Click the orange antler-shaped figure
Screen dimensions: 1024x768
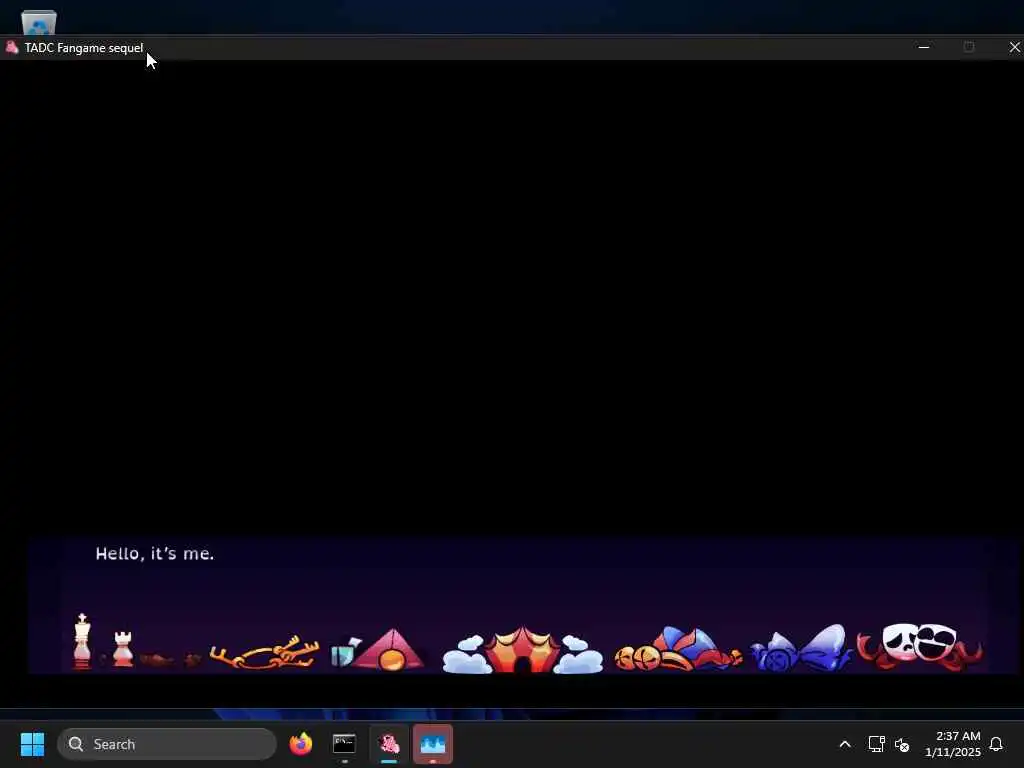point(265,652)
